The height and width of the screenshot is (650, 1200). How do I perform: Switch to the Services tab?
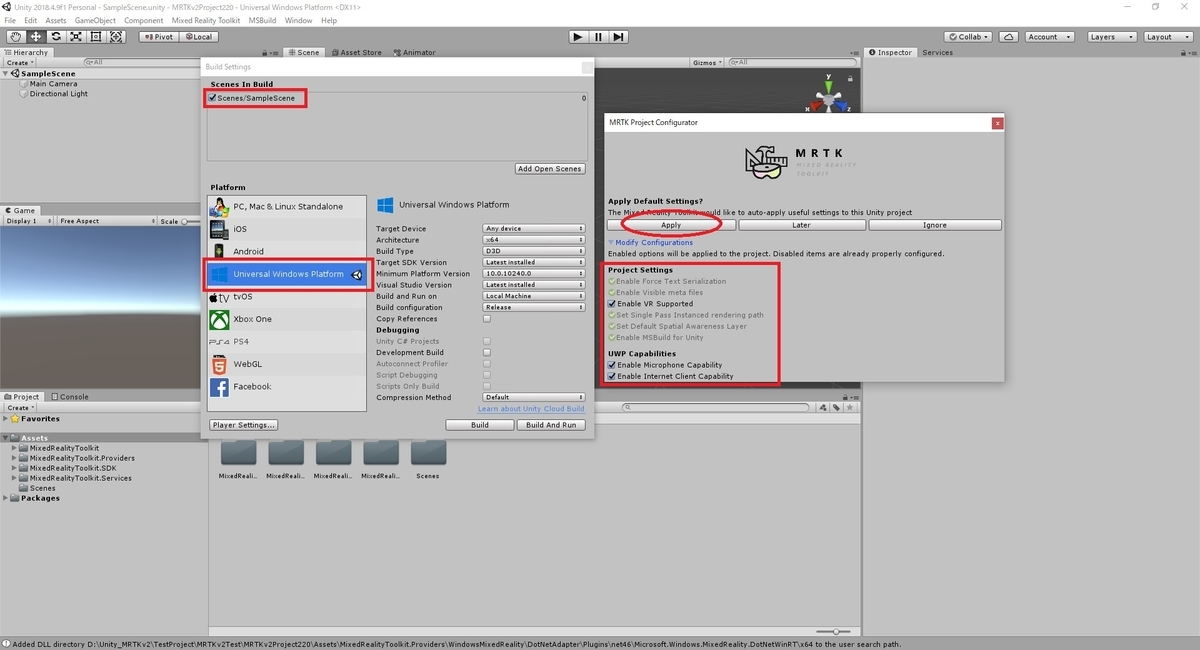click(x=937, y=52)
